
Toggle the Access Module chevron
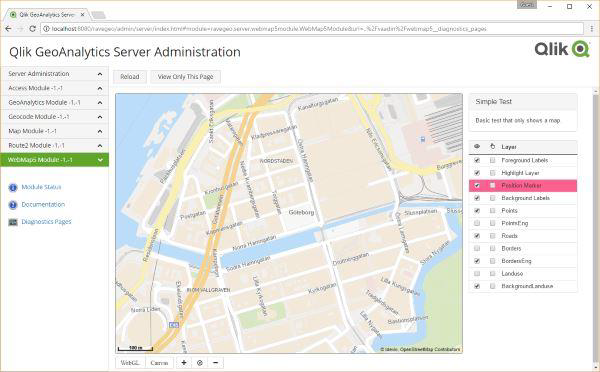tap(100, 88)
